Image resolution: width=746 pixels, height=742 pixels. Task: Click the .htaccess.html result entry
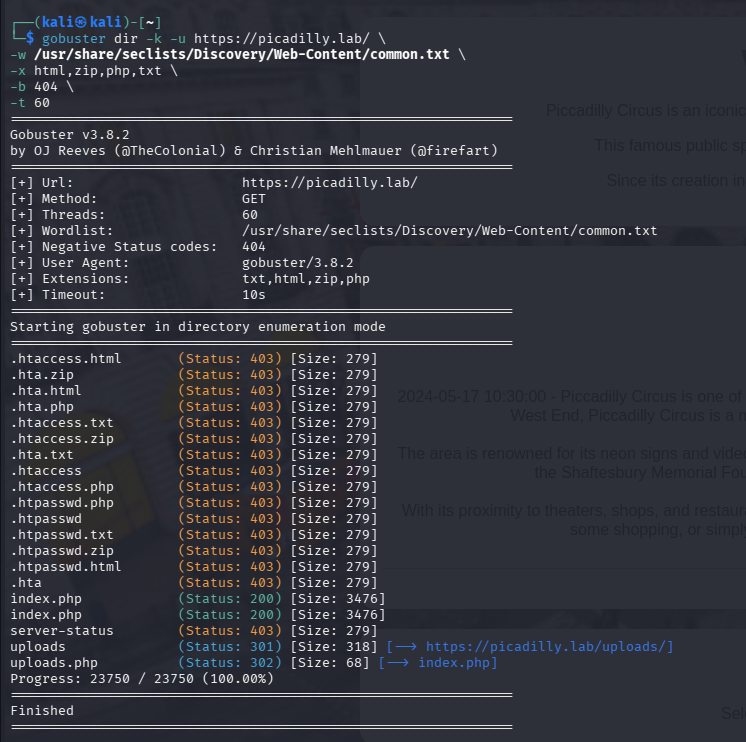[66, 358]
